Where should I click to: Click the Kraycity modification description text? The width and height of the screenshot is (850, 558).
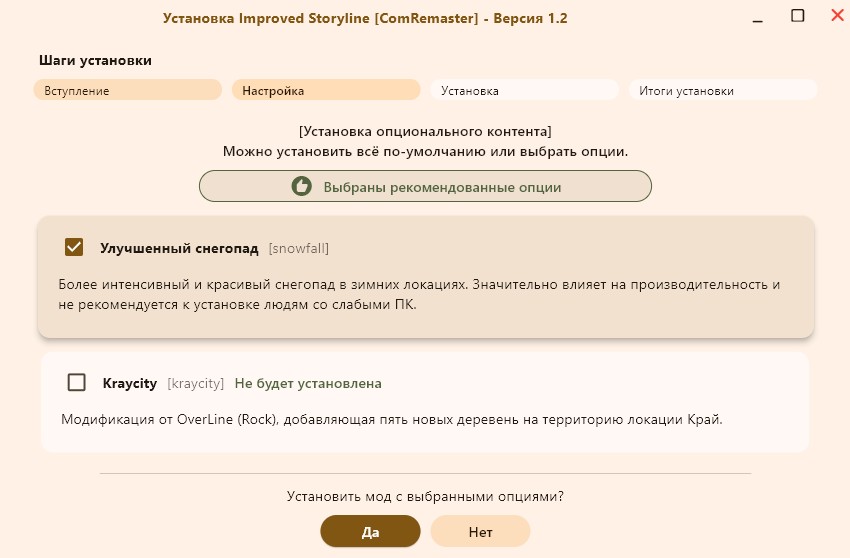click(x=391, y=419)
